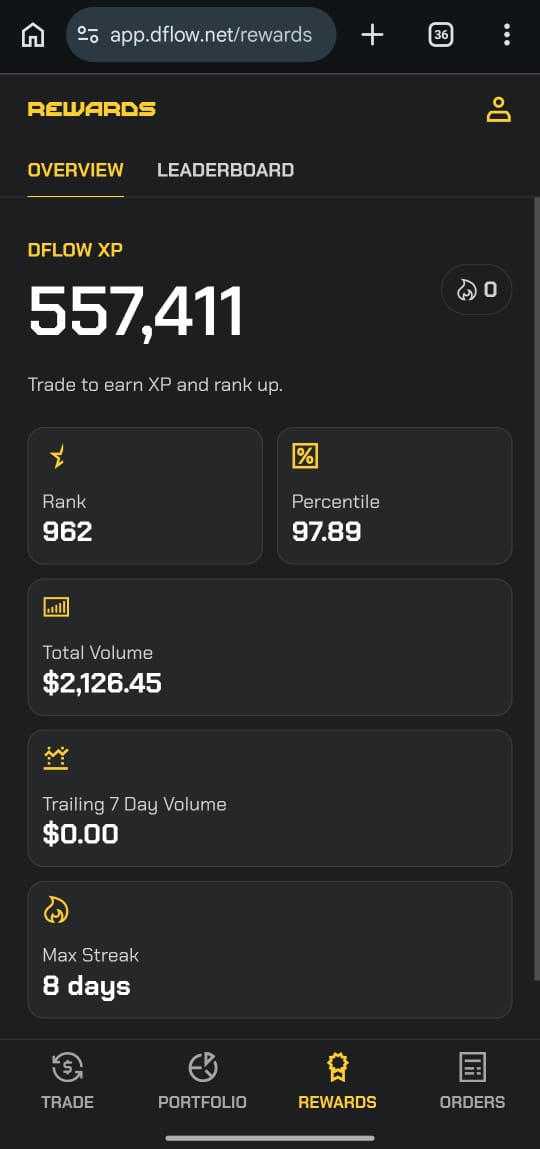Click the REWARDS logo heading
Viewport: 540px width, 1149px height.
pos(92,109)
